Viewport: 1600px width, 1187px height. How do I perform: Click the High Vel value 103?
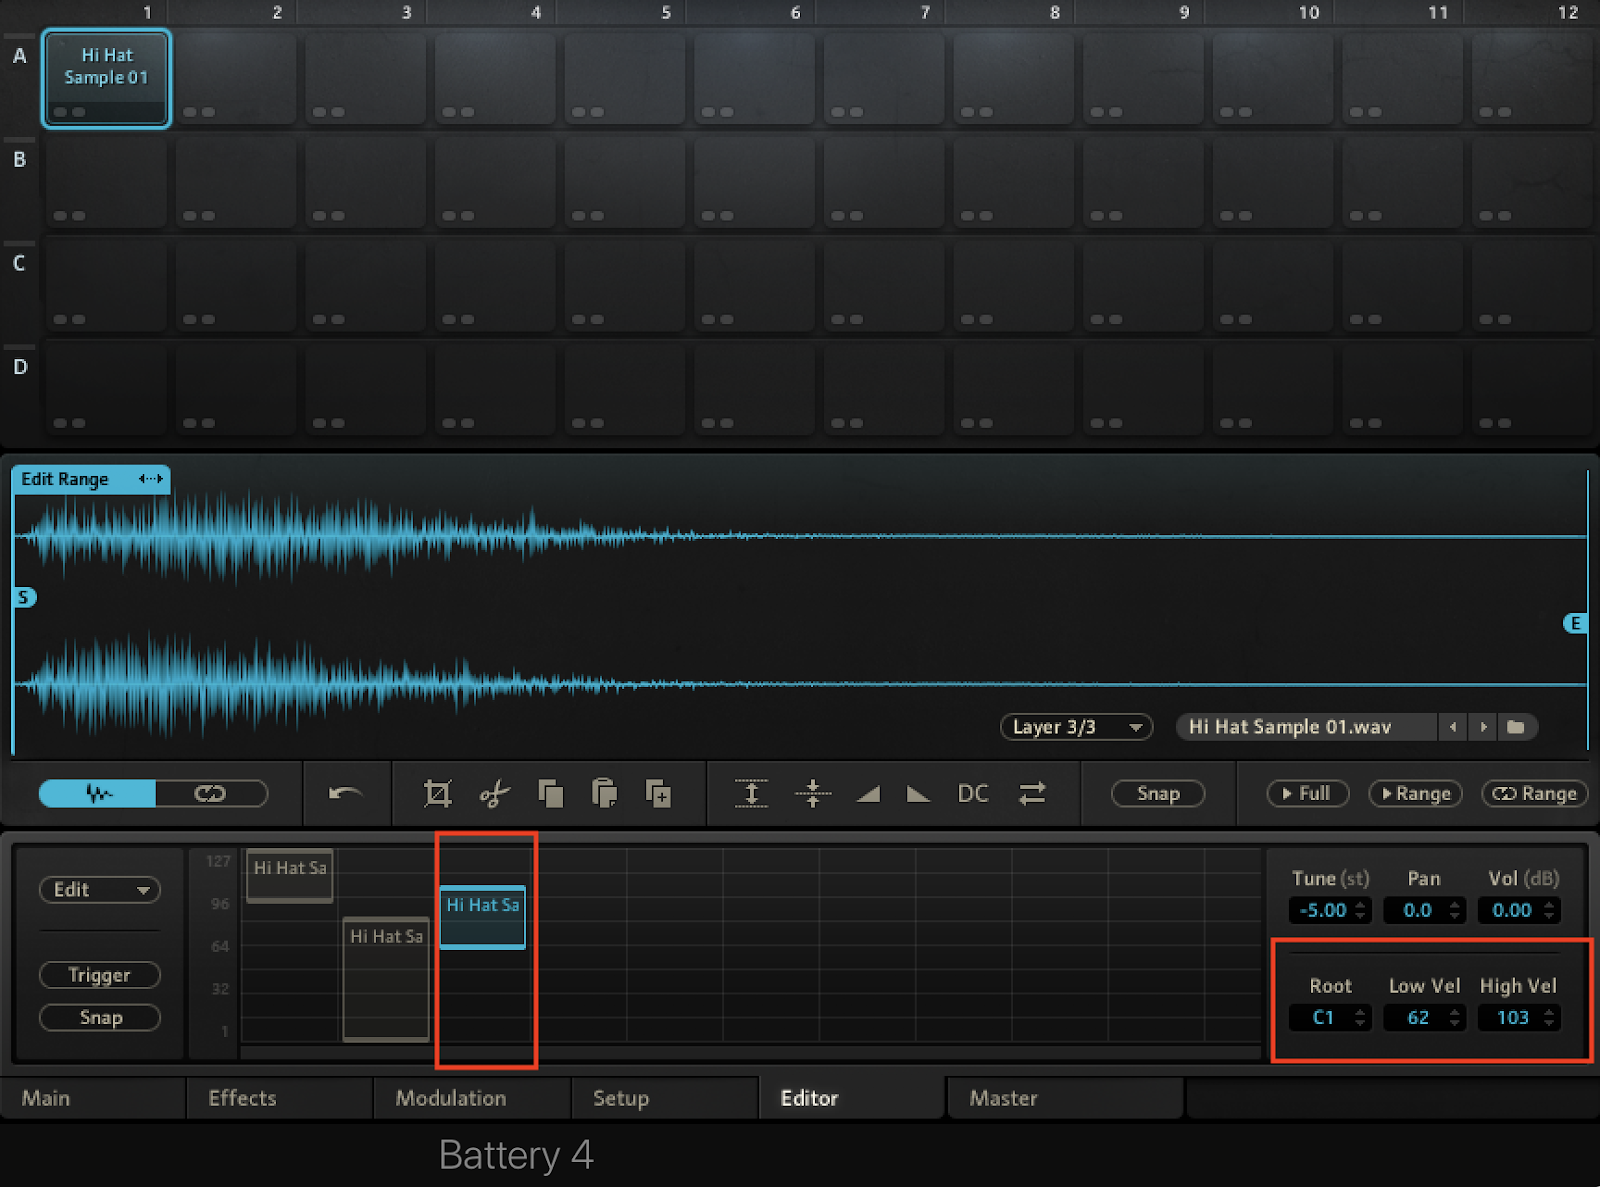click(x=1512, y=1018)
